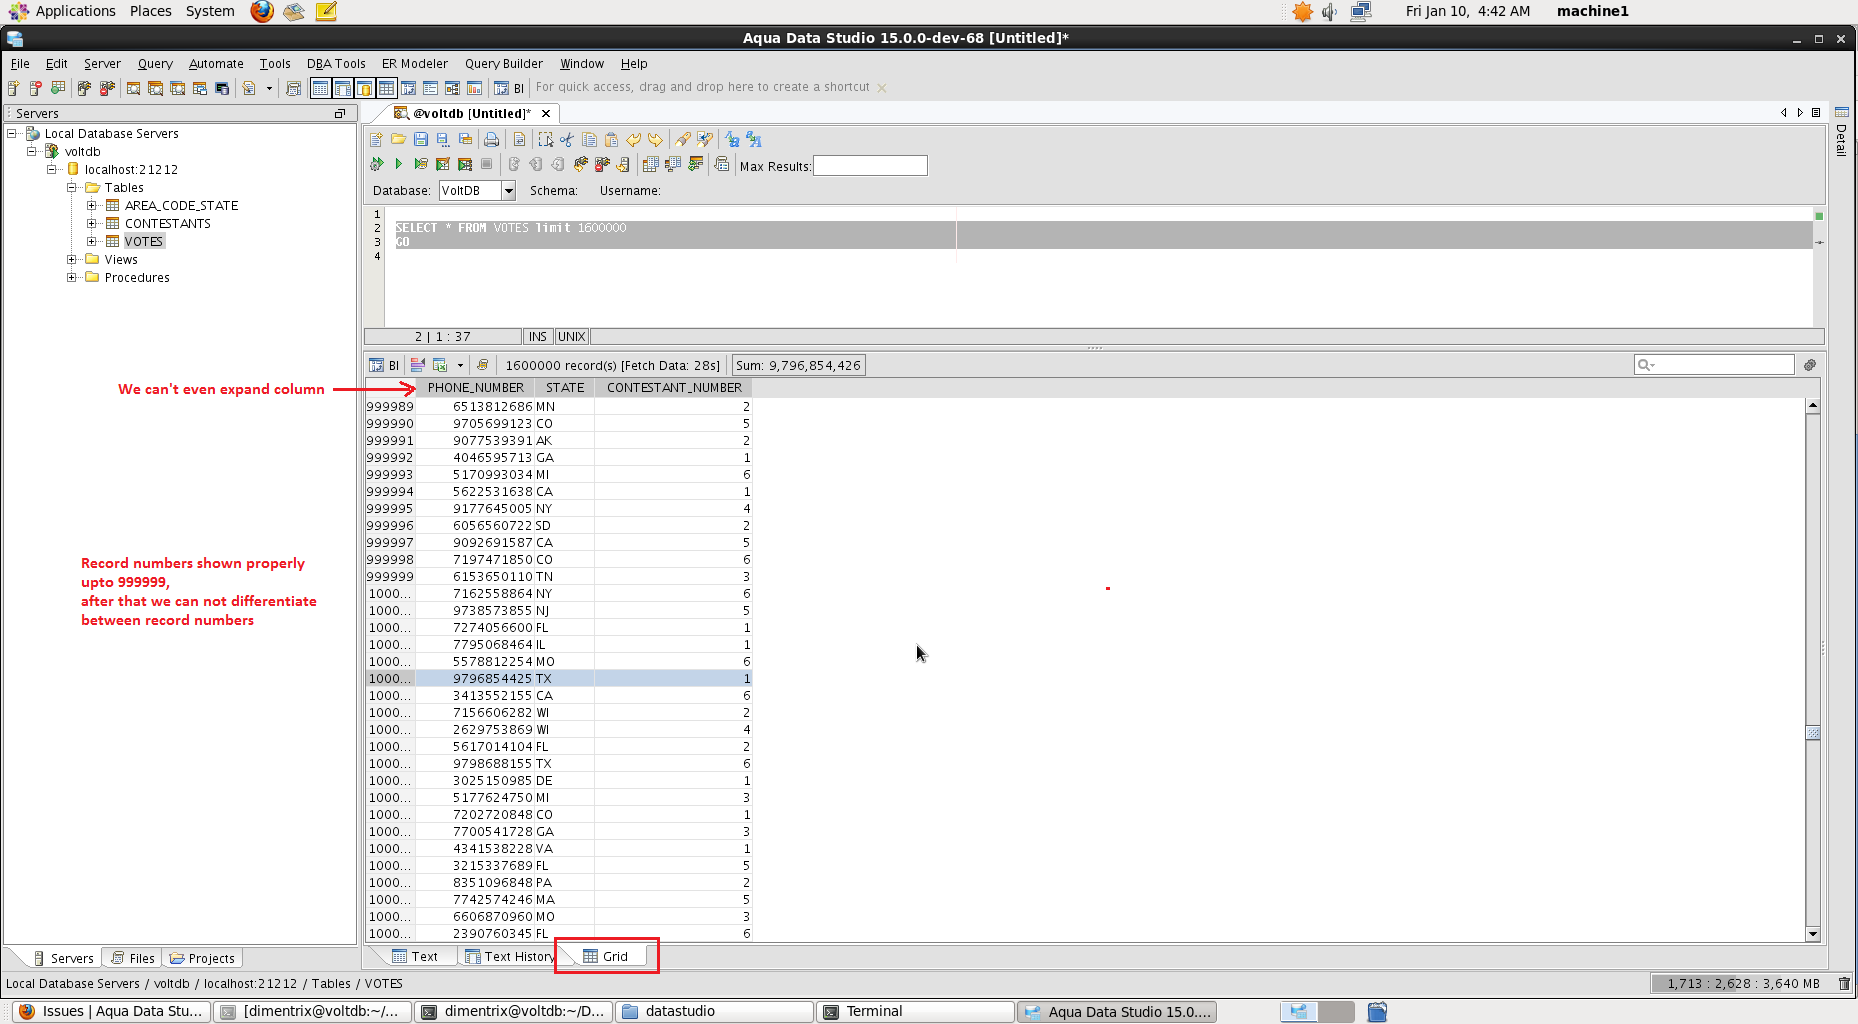Click the Max Results input field
Screen dimensions: 1858x1024
870,166
